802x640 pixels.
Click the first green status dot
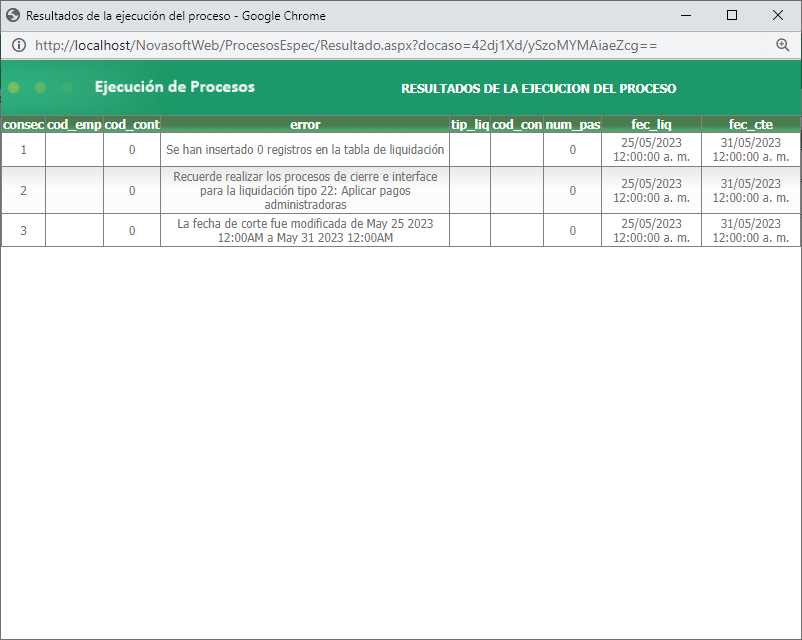point(13,87)
